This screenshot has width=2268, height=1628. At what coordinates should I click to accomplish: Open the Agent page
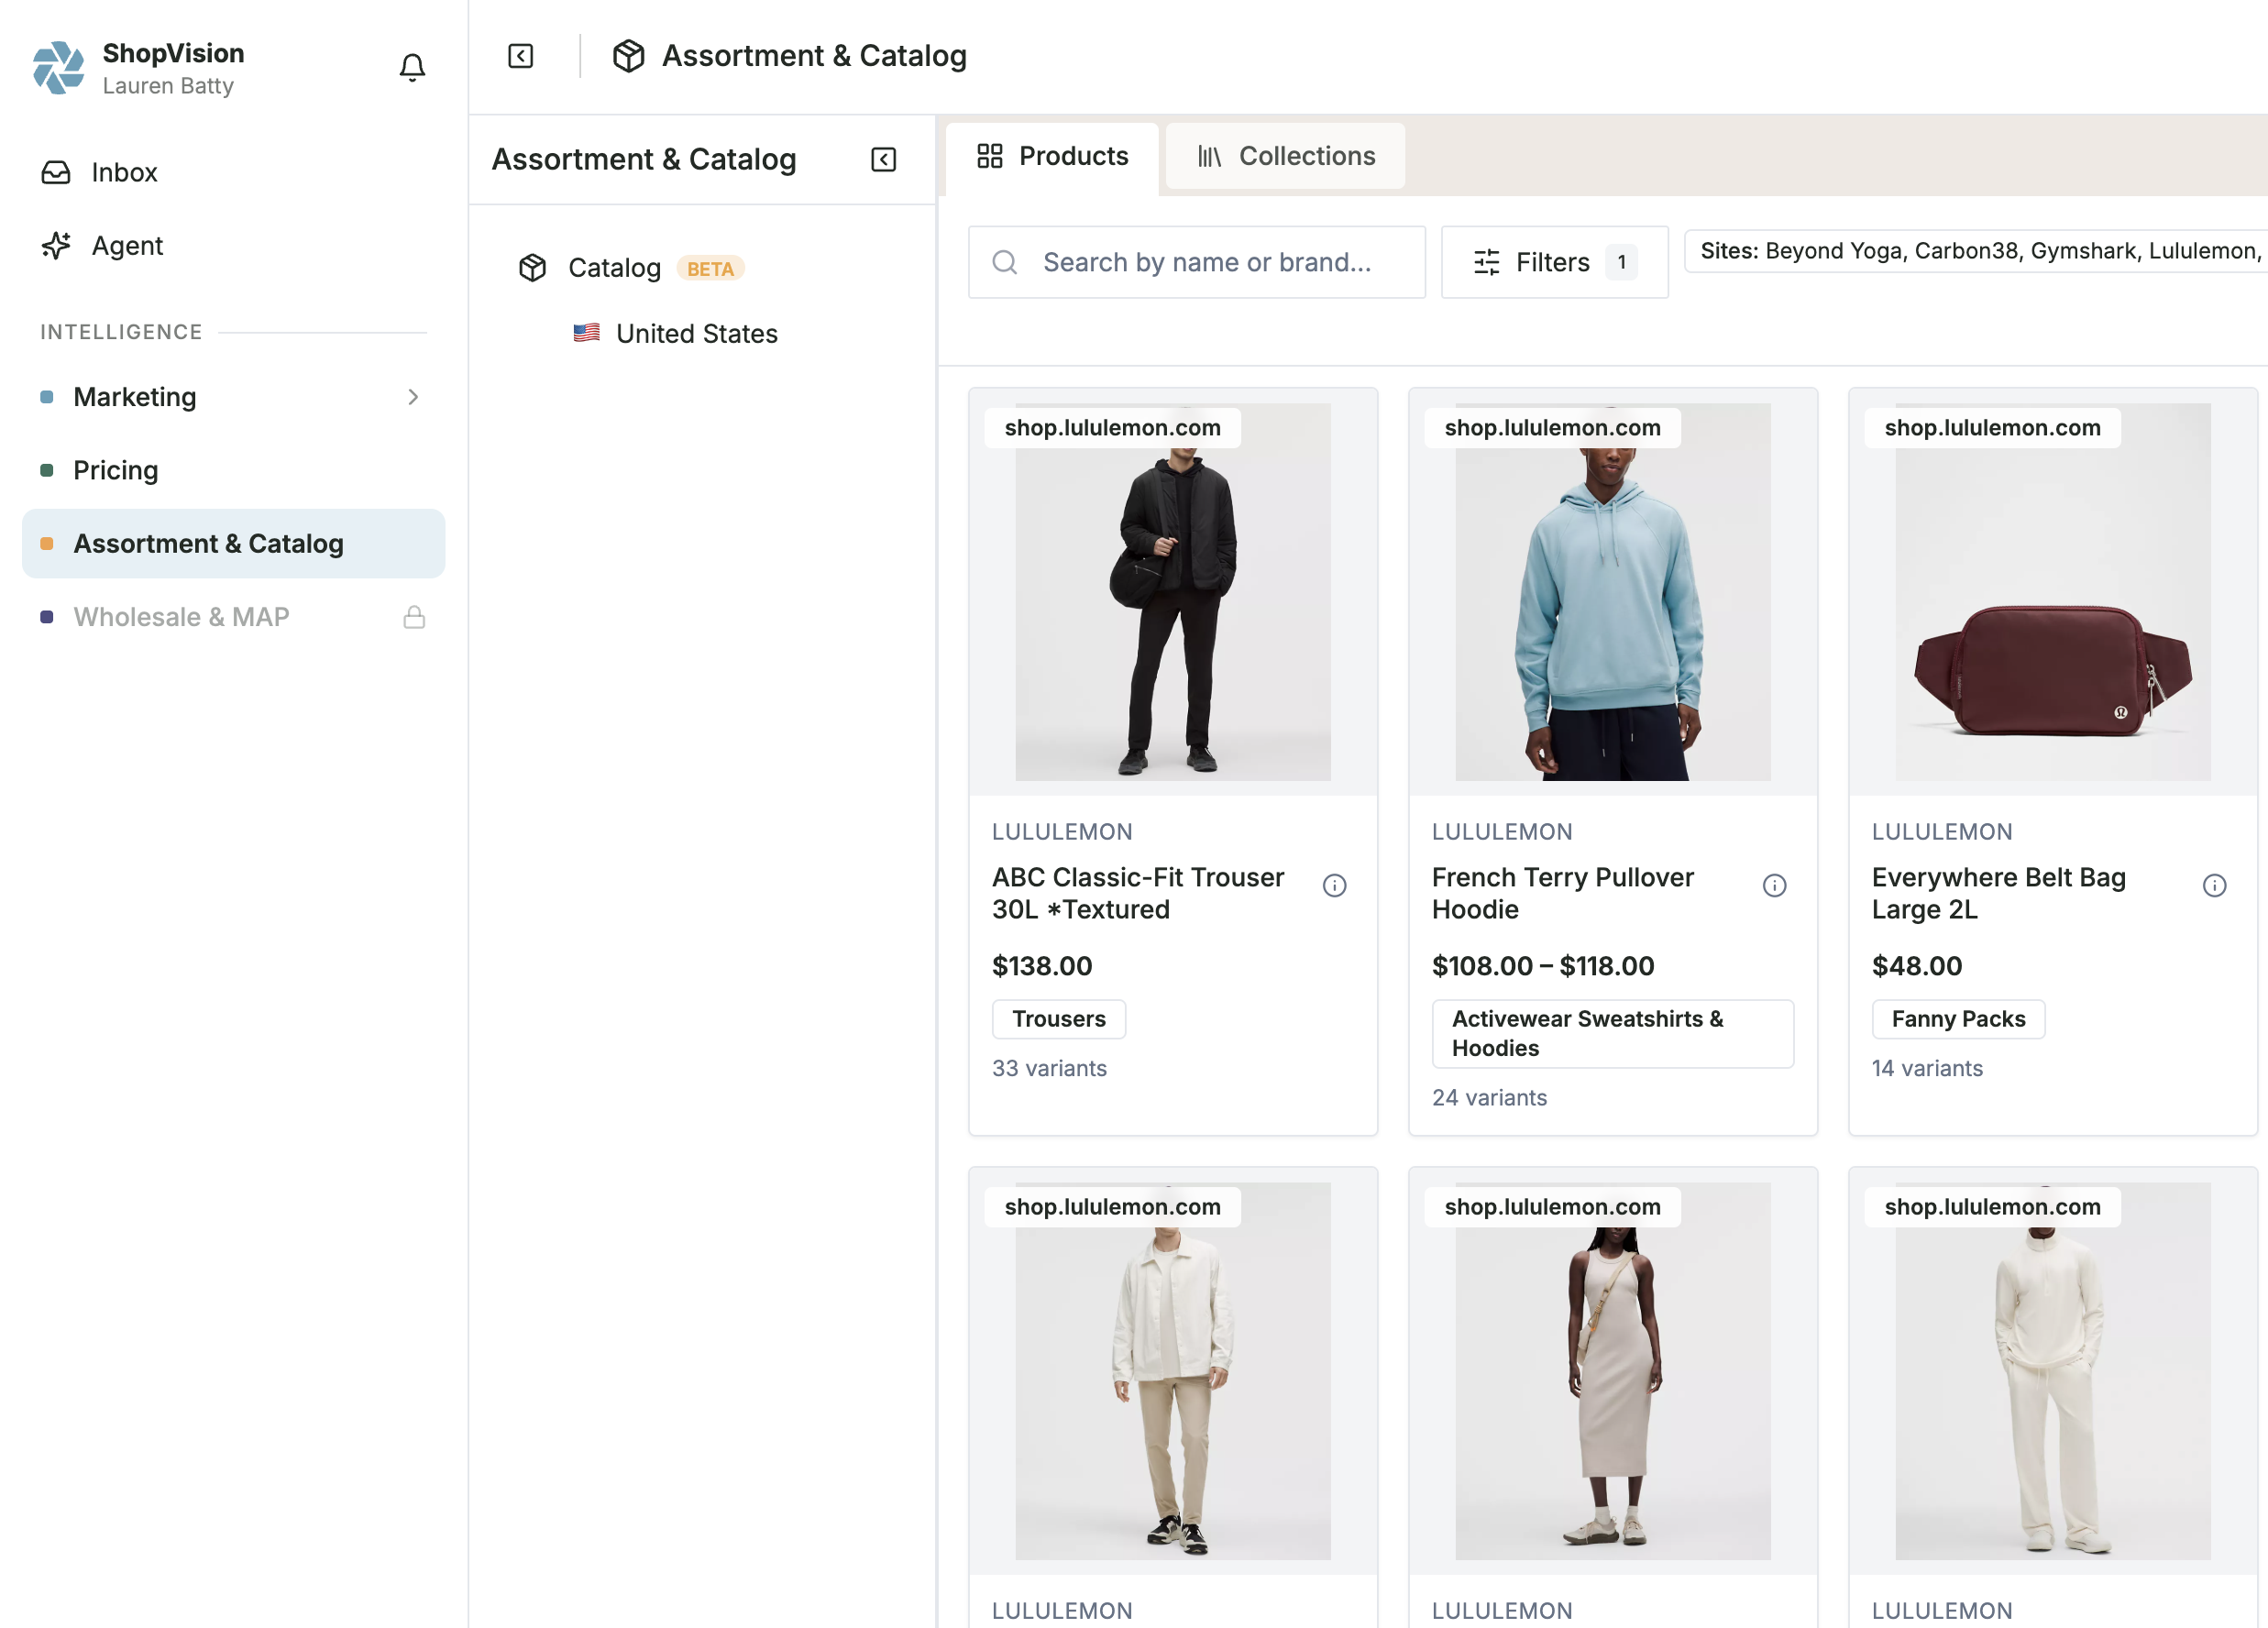click(234, 245)
